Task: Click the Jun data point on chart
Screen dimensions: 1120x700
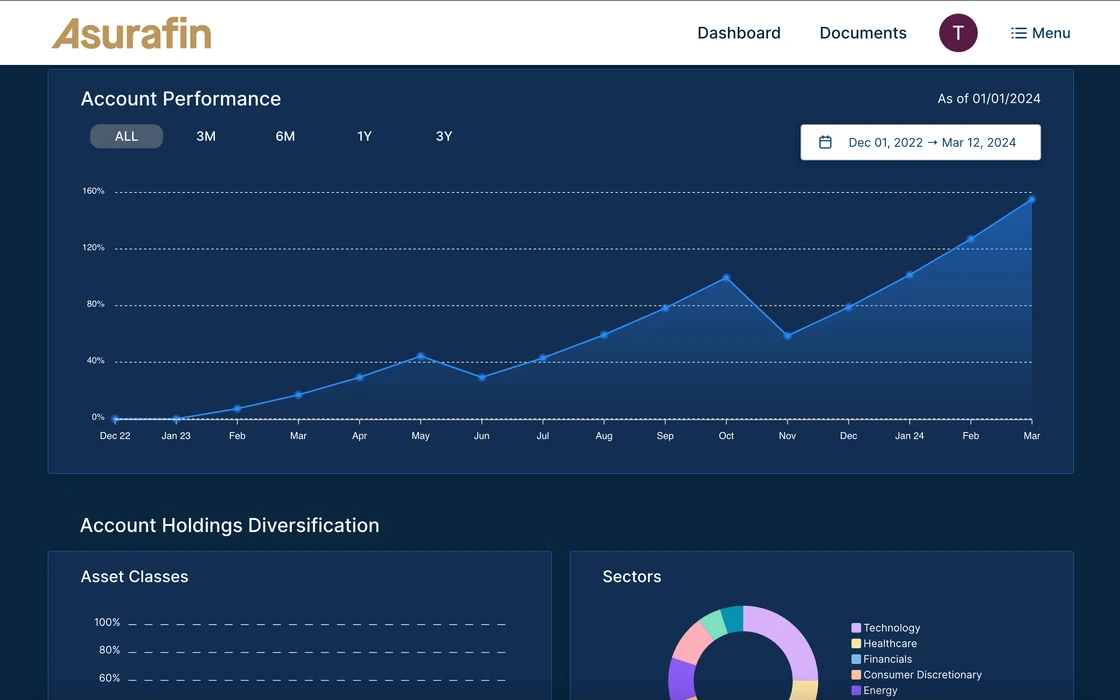Action: click(x=481, y=377)
